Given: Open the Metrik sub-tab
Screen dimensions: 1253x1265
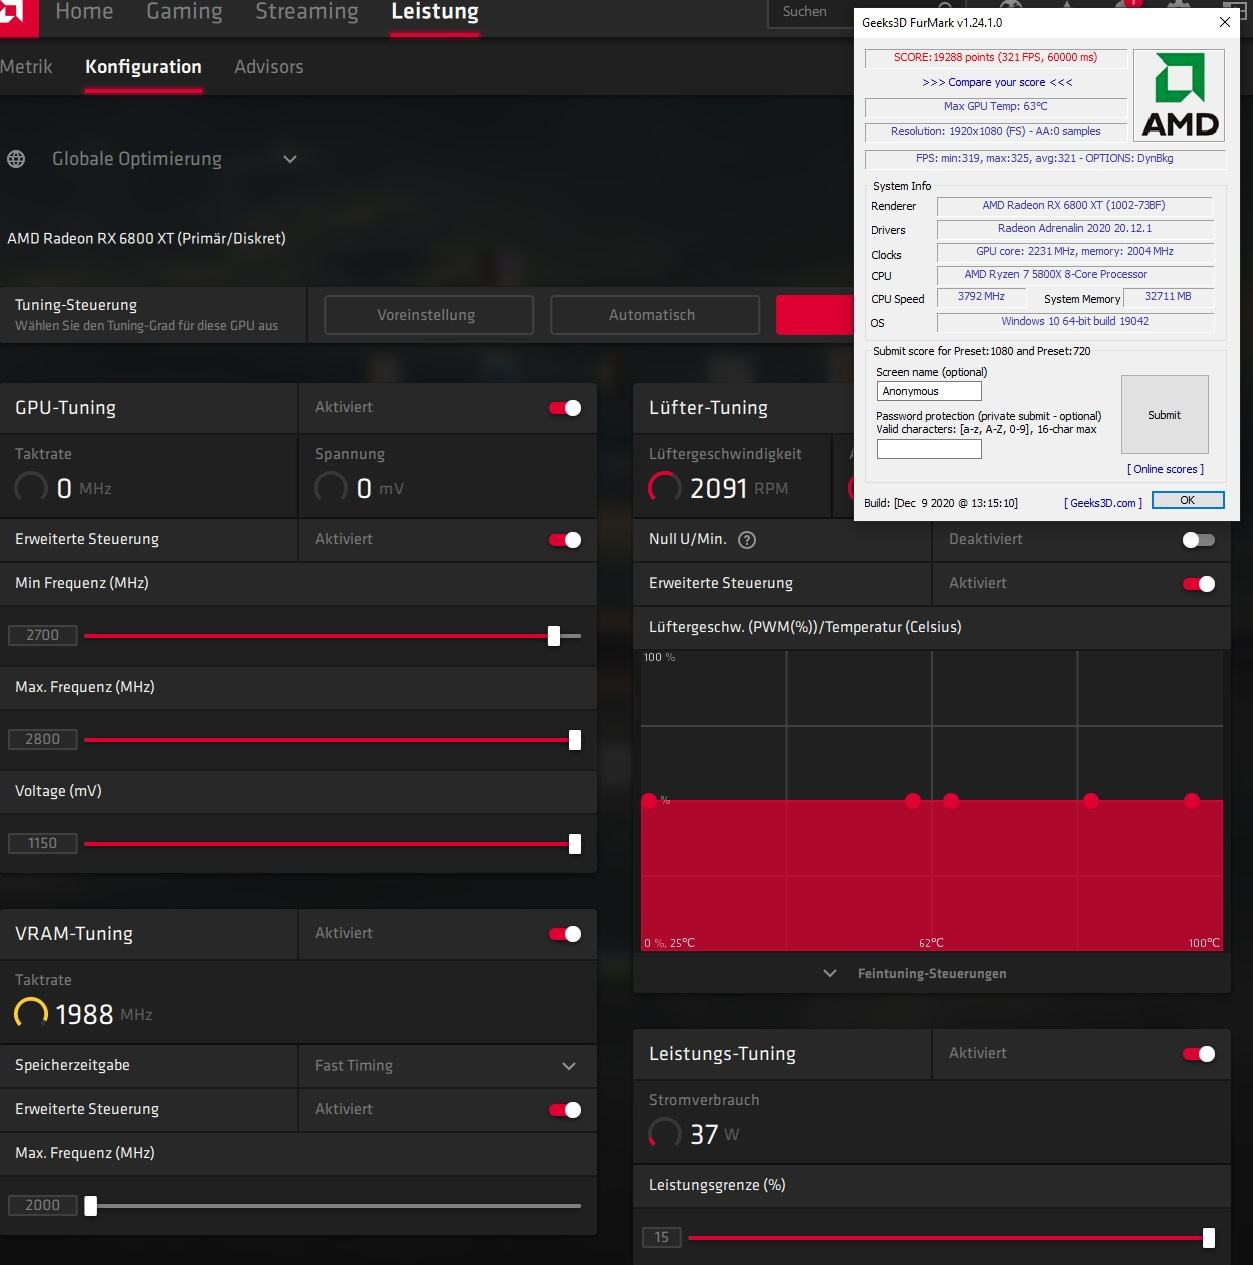Looking at the screenshot, I should tap(27, 67).
